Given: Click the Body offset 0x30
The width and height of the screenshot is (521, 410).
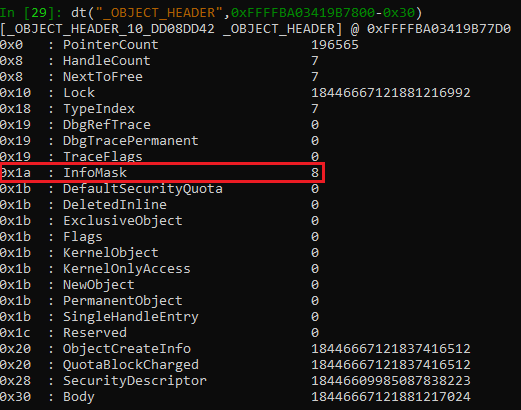Looking at the screenshot, I should click(15, 397).
